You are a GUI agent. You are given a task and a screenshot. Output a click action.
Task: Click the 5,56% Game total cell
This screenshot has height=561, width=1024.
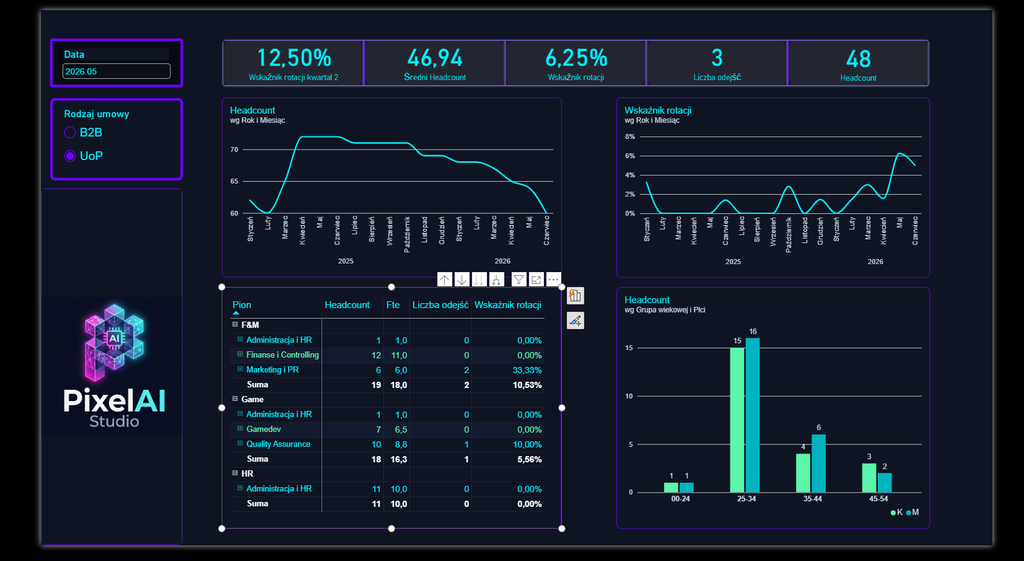(x=530, y=459)
